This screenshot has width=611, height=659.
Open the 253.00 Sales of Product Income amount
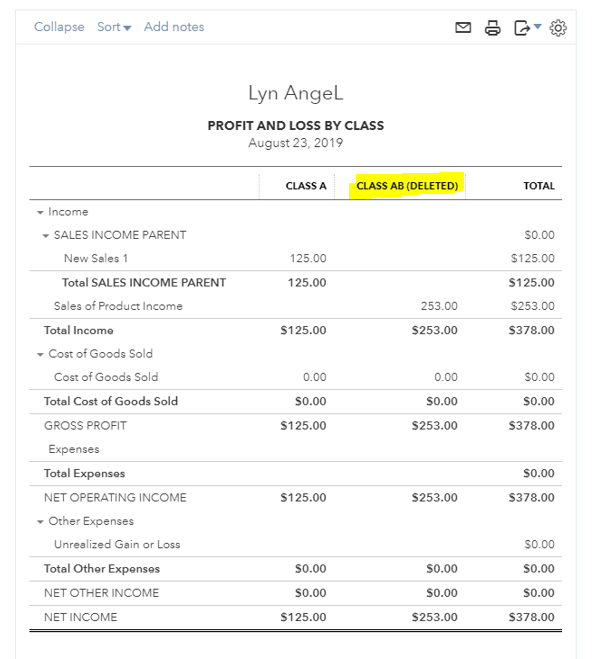pos(439,306)
